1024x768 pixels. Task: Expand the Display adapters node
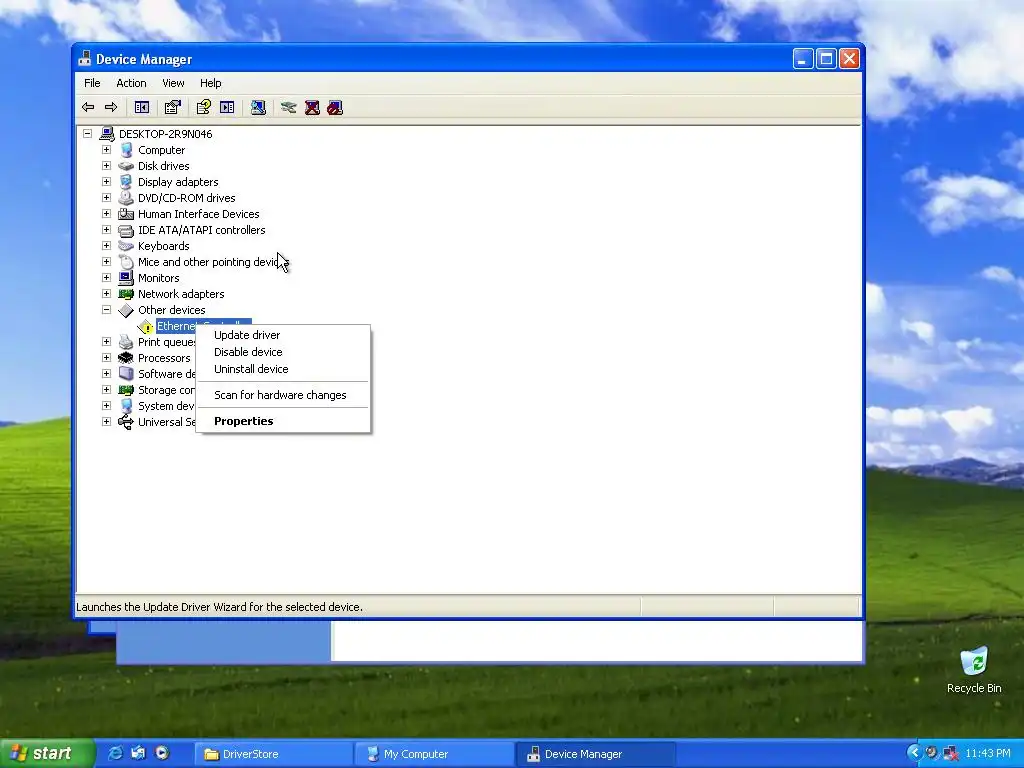click(x=106, y=182)
